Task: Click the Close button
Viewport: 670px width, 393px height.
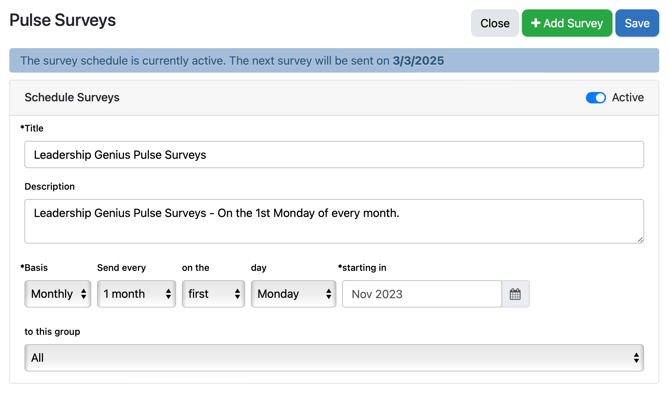Action: [x=495, y=23]
